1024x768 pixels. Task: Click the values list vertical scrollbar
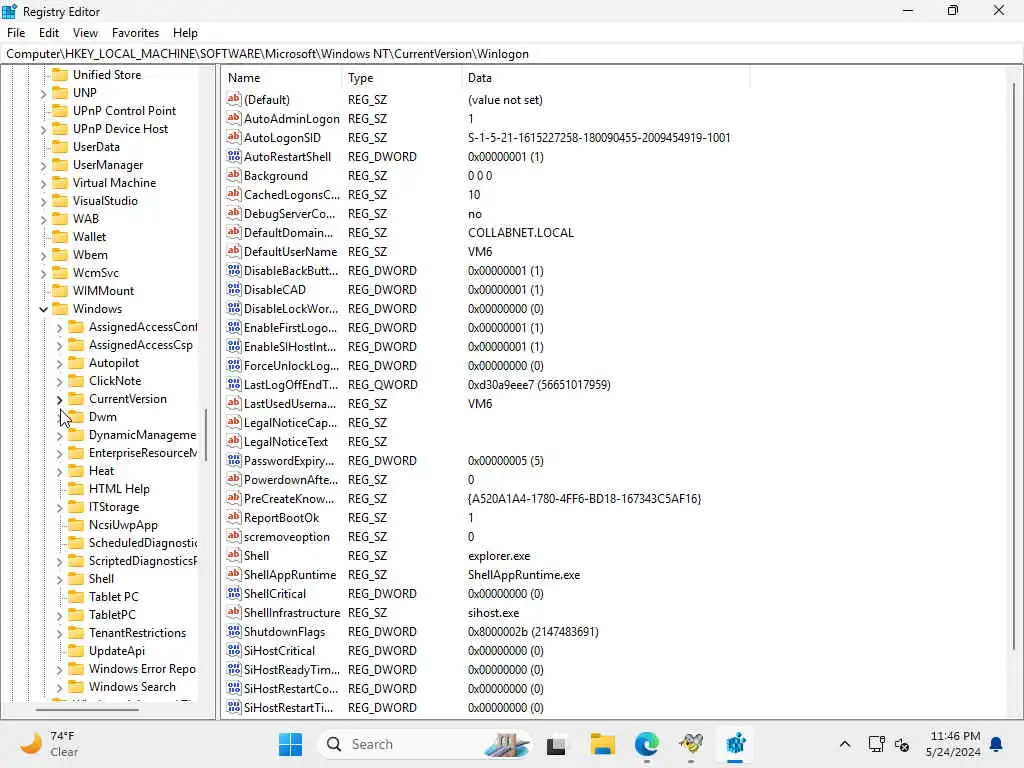[1014, 366]
